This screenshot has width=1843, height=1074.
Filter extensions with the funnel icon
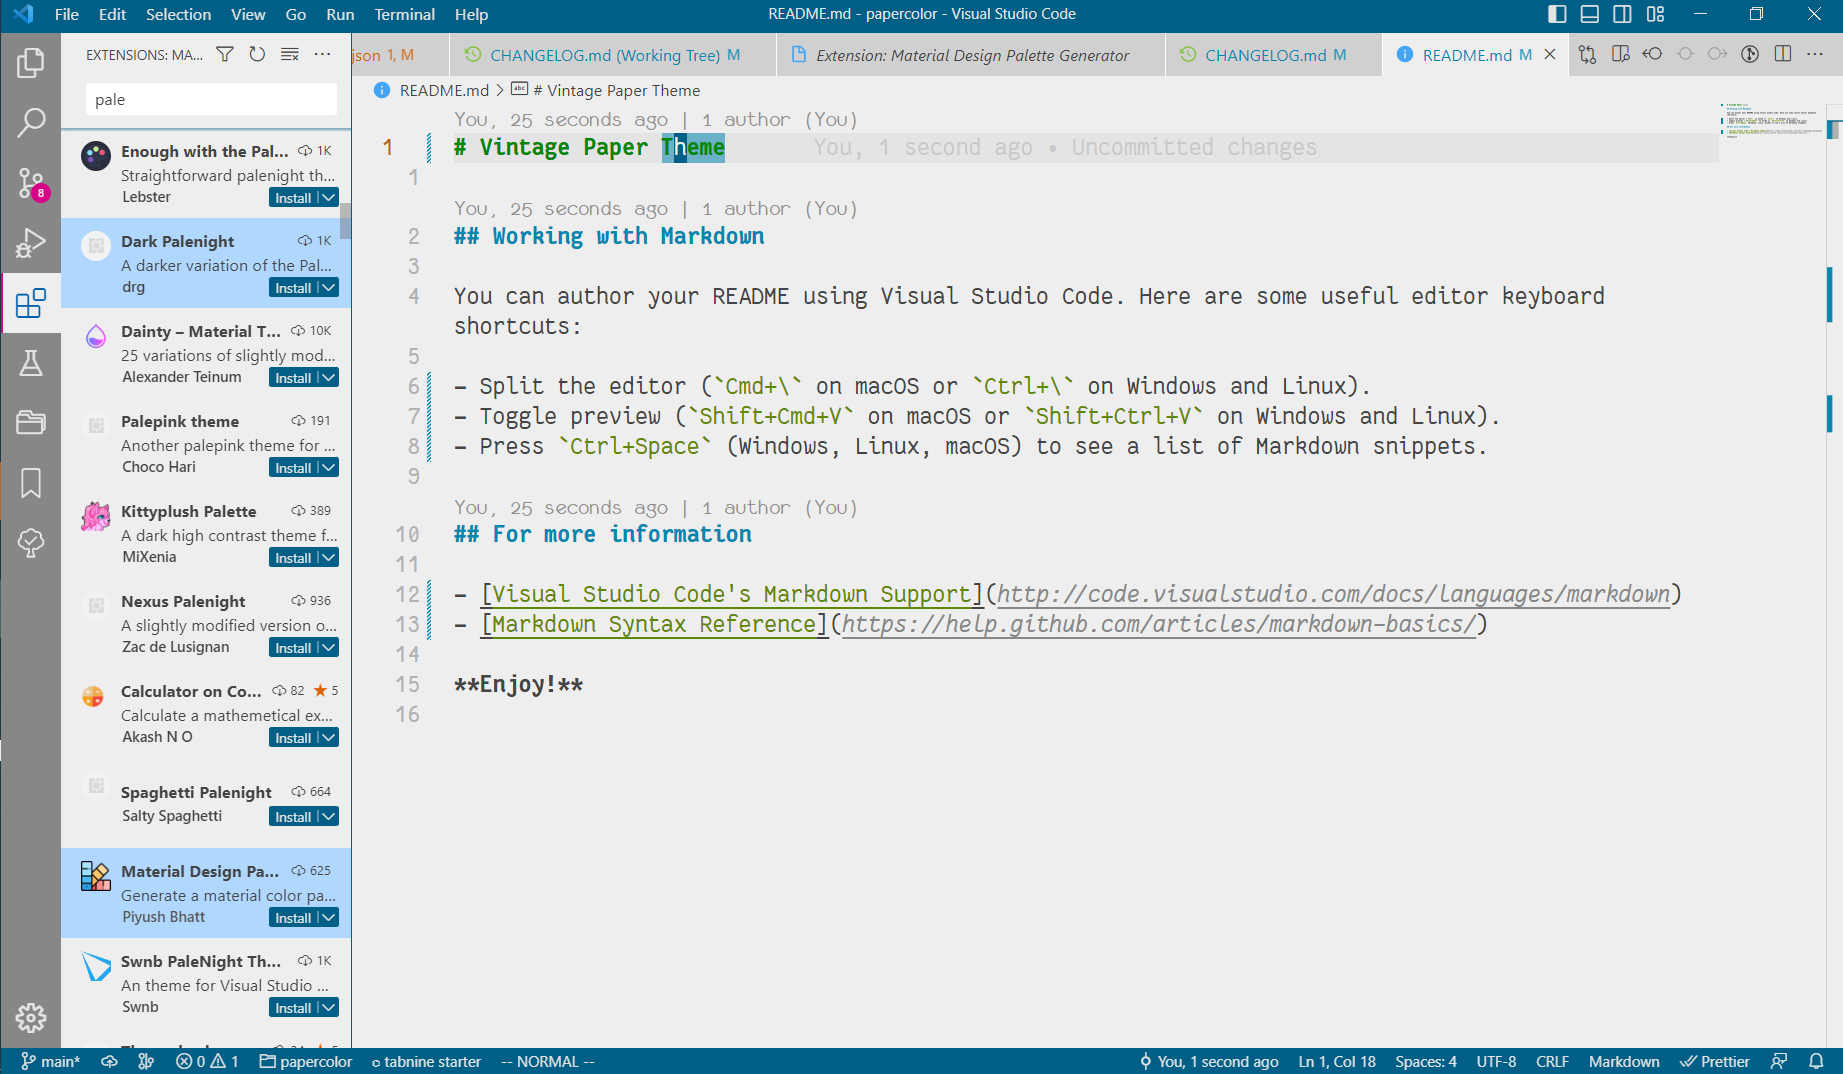(x=225, y=54)
